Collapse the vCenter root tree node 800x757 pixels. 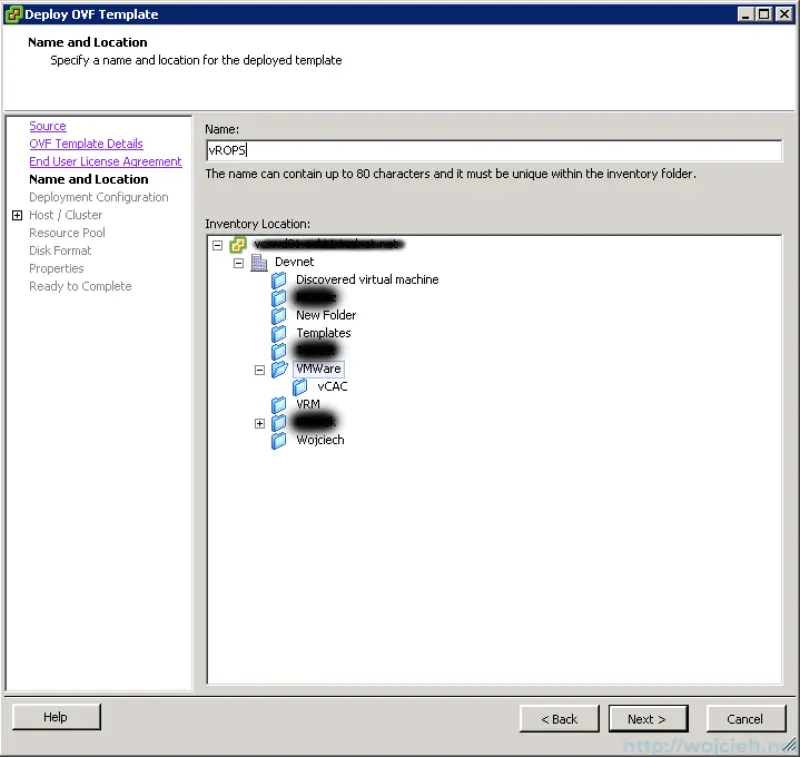point(216,243)
